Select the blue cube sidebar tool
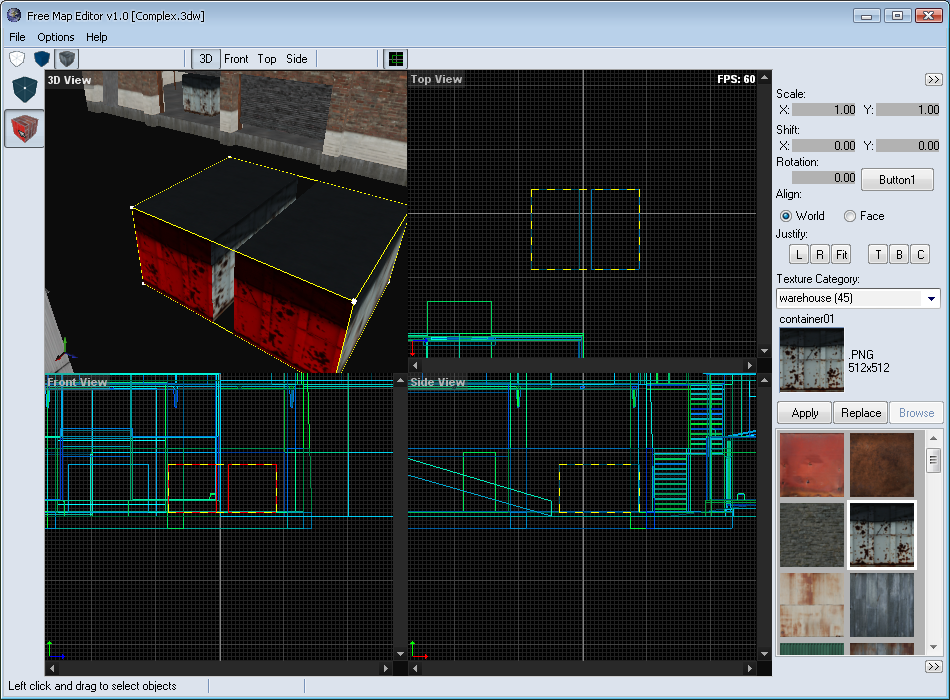Screen dimensions: 950x700 (24, 90)
